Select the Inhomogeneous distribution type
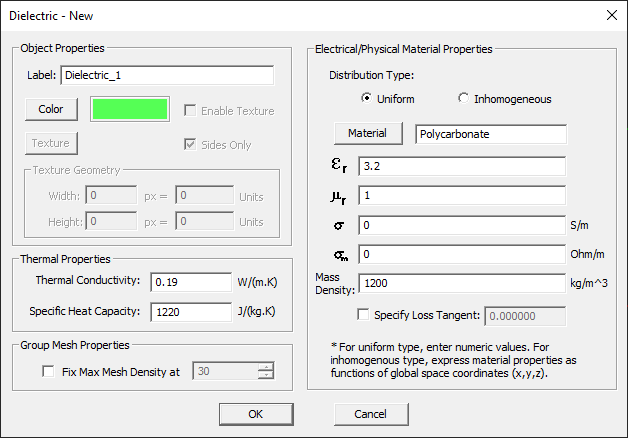 click(x=463, y=99)
